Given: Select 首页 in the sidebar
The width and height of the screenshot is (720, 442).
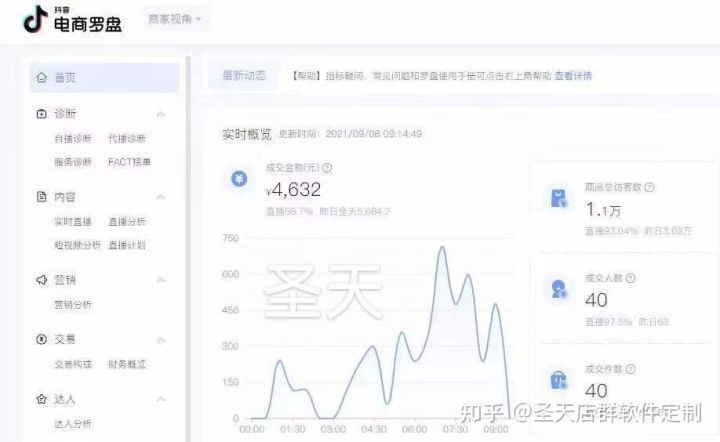Looking at the screenshot, I should tap(104, 78).
